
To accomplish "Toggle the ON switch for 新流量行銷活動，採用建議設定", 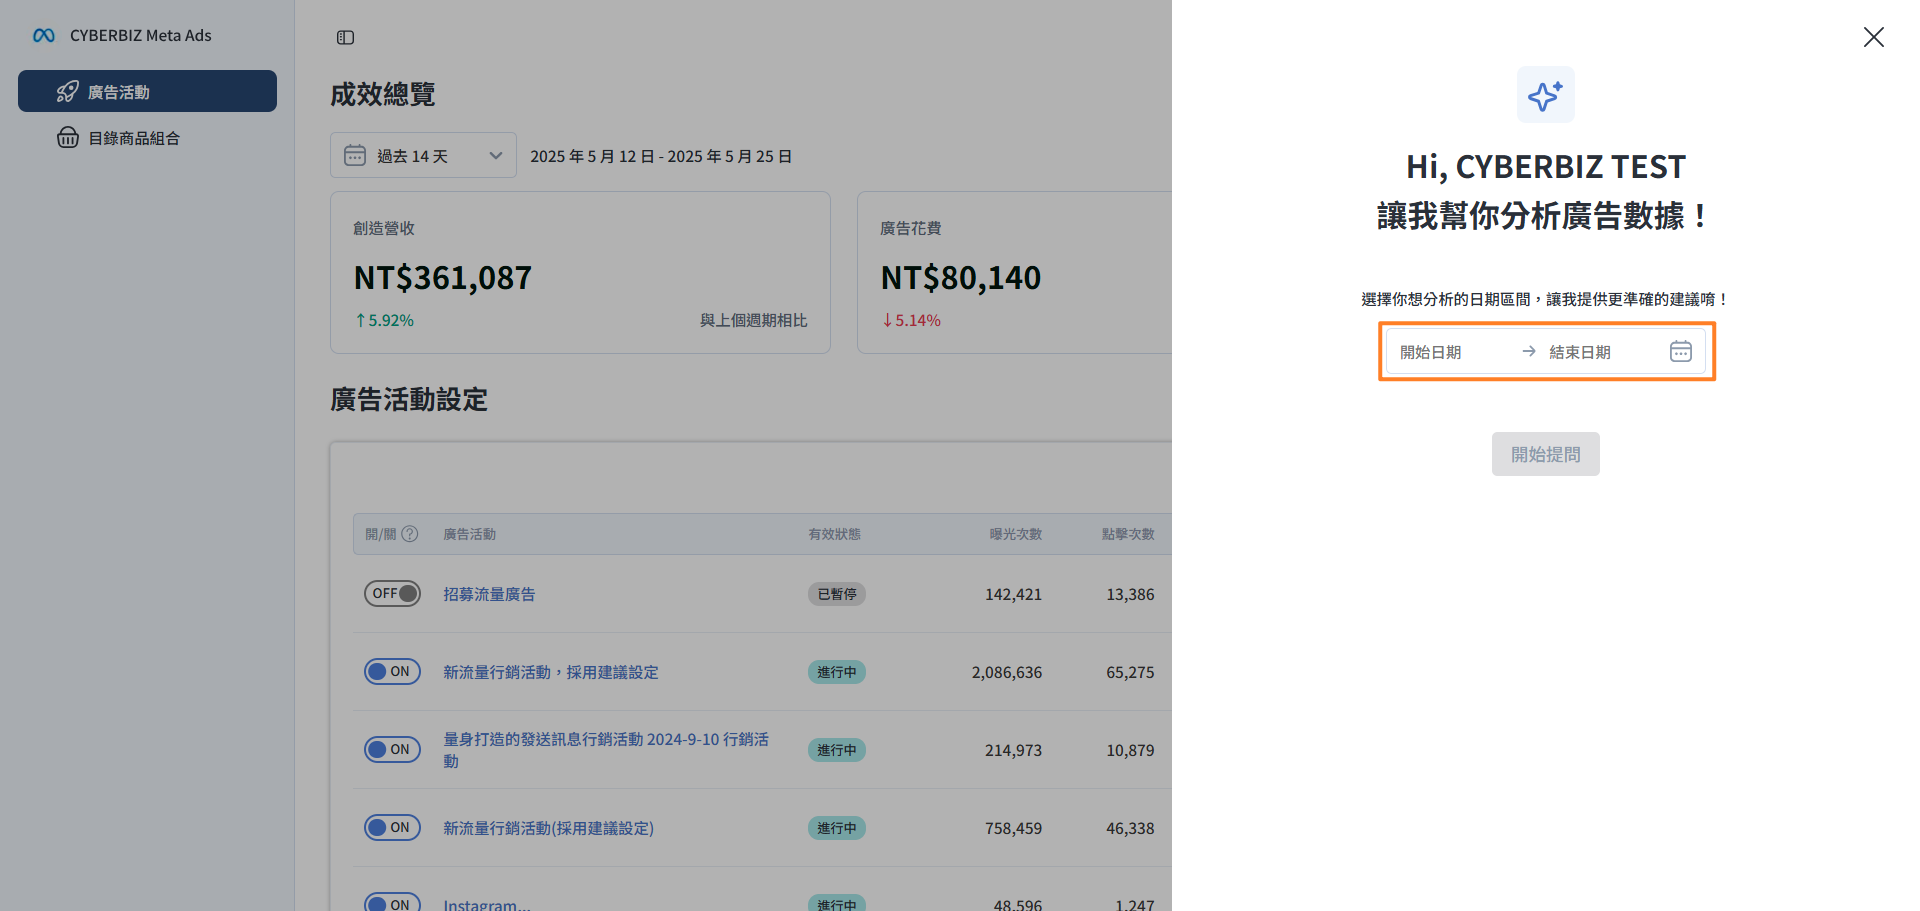I will pos(392,672).
